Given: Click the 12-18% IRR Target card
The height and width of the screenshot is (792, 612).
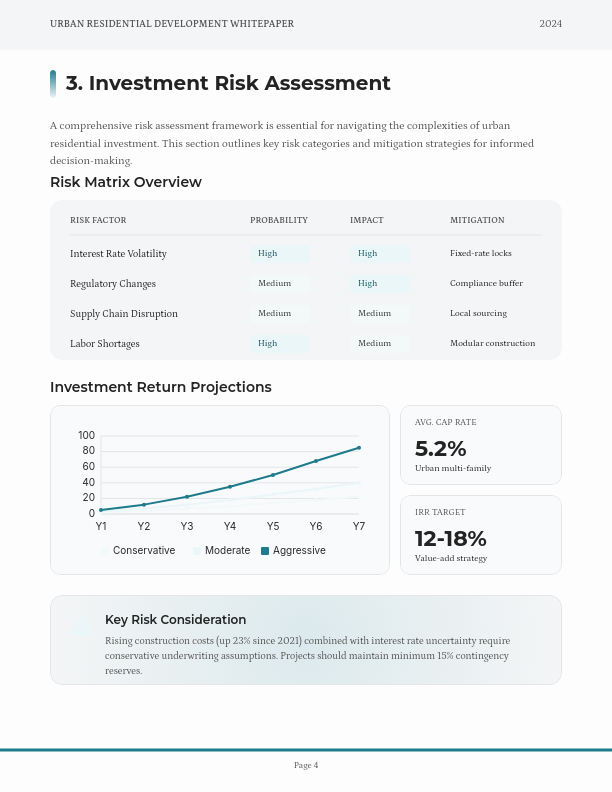Looking at the screenshot, I should pos(480,535).
